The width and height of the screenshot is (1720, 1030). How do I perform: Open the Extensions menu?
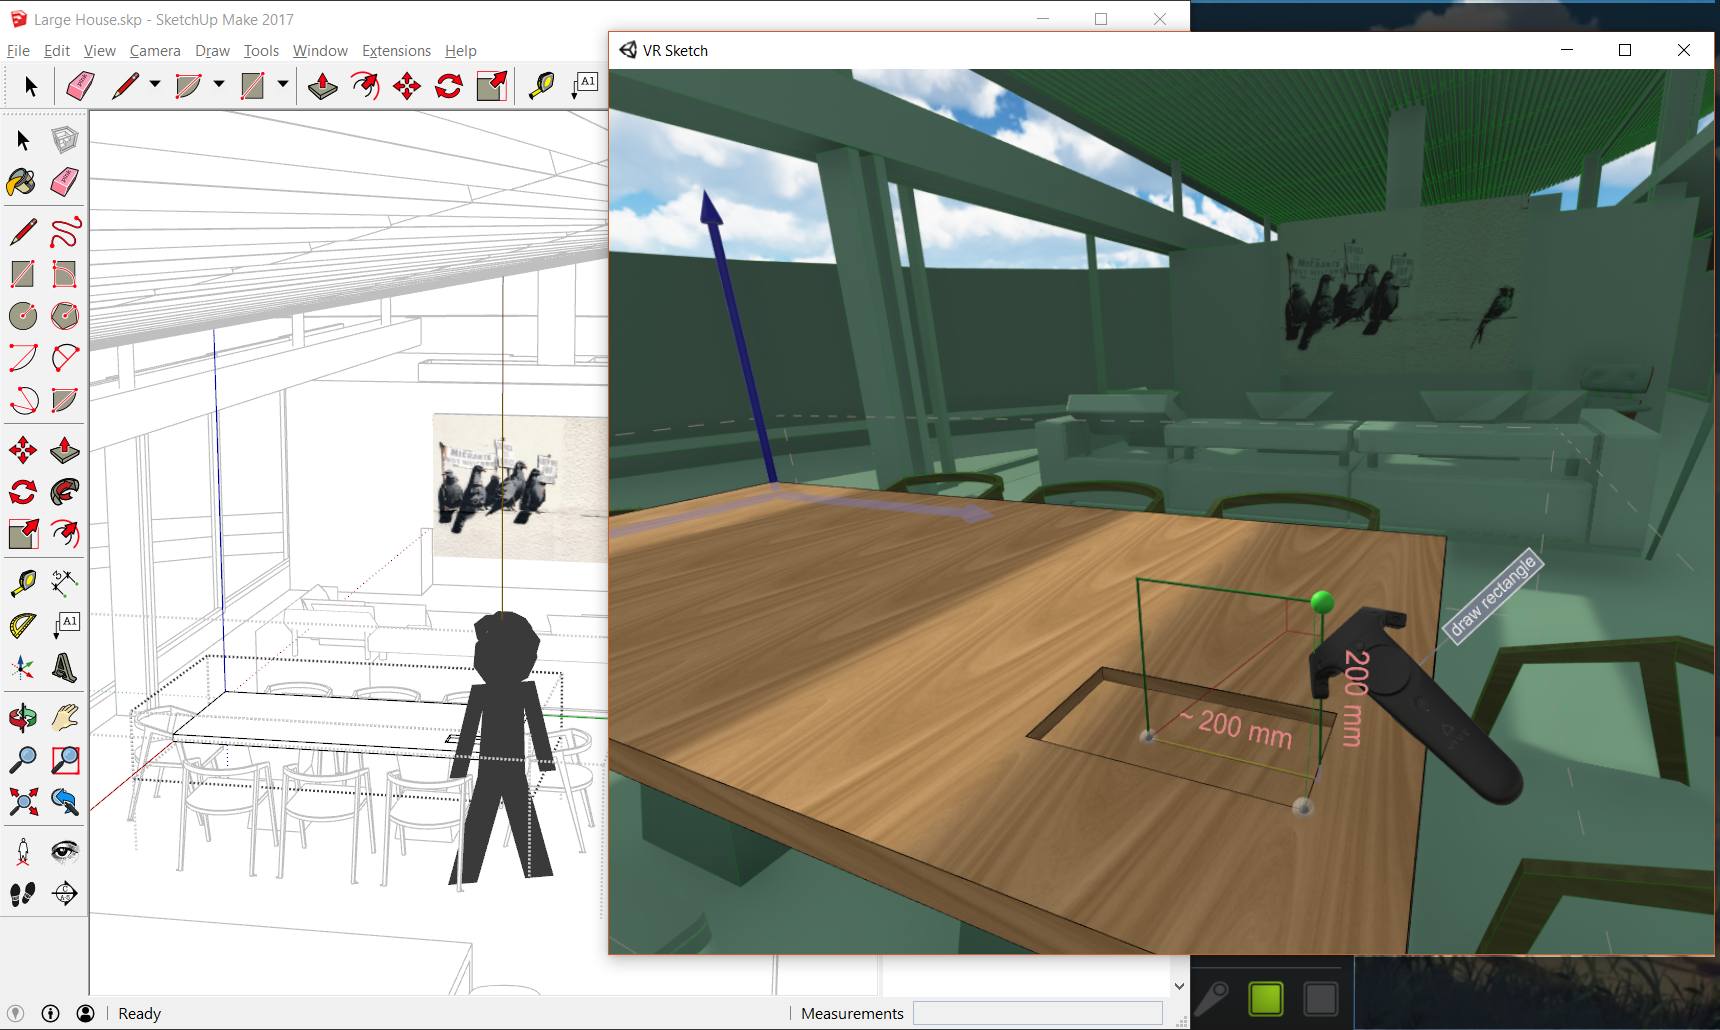click(396, 50)
